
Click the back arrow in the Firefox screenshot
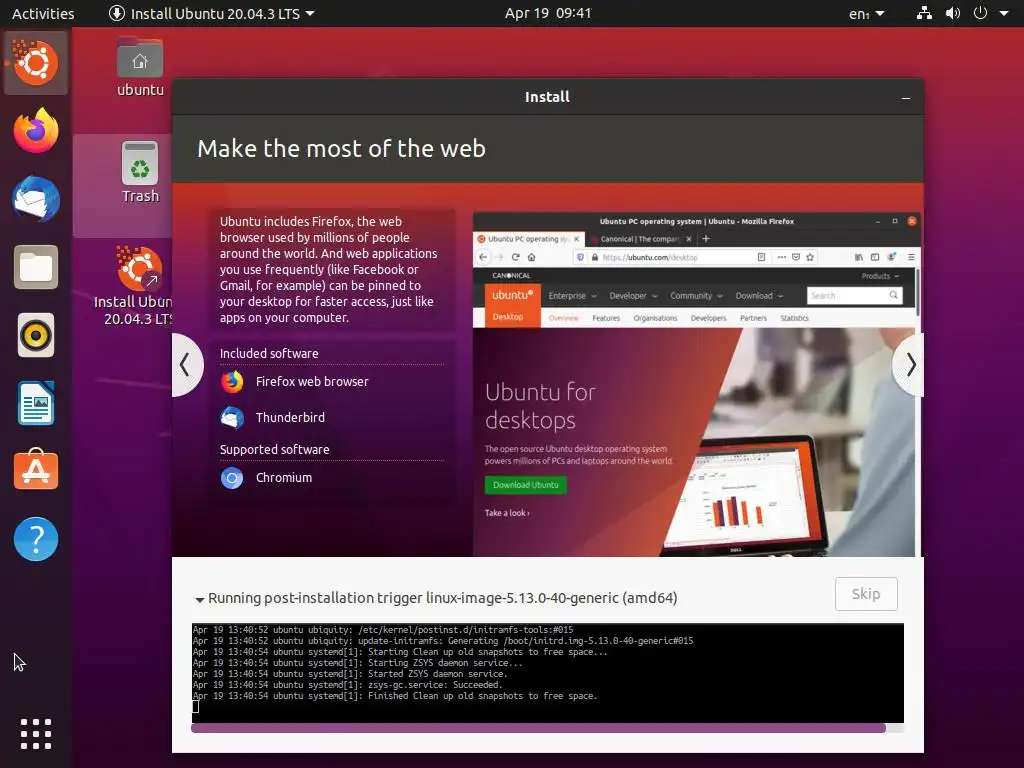[483, 257]
